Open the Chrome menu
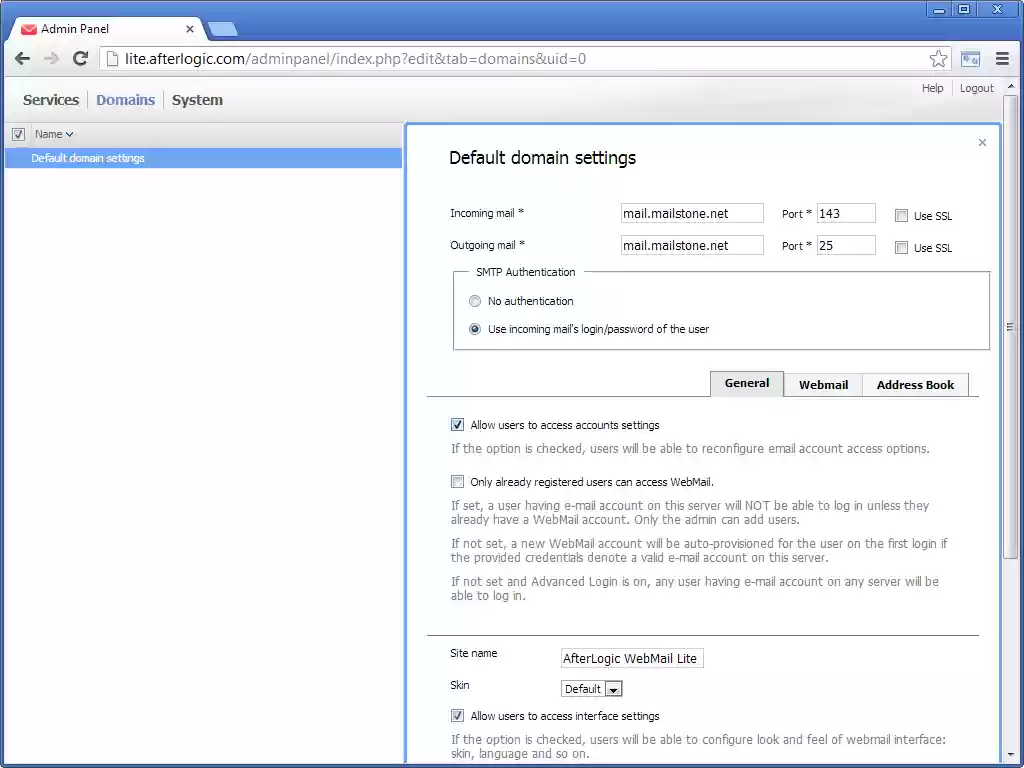The image size is (1024, 768). (x=1002, y=58)
